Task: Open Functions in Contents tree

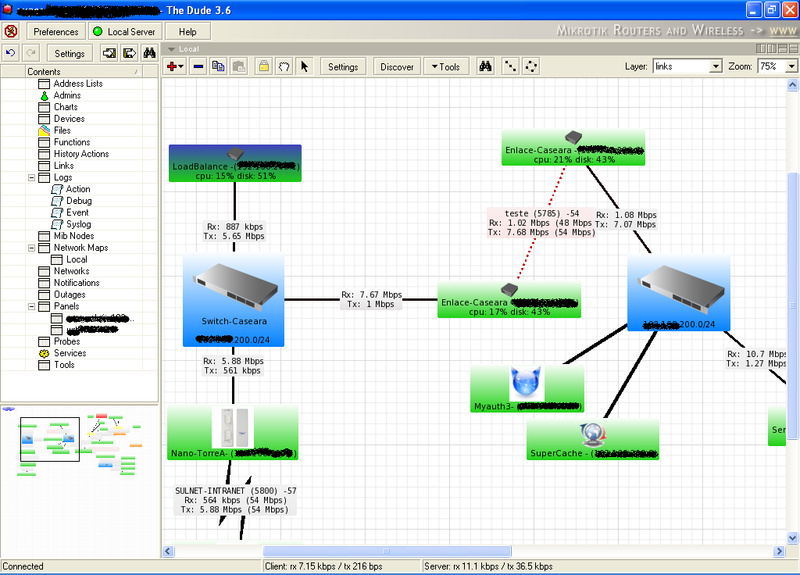Action: pos(71,142)
